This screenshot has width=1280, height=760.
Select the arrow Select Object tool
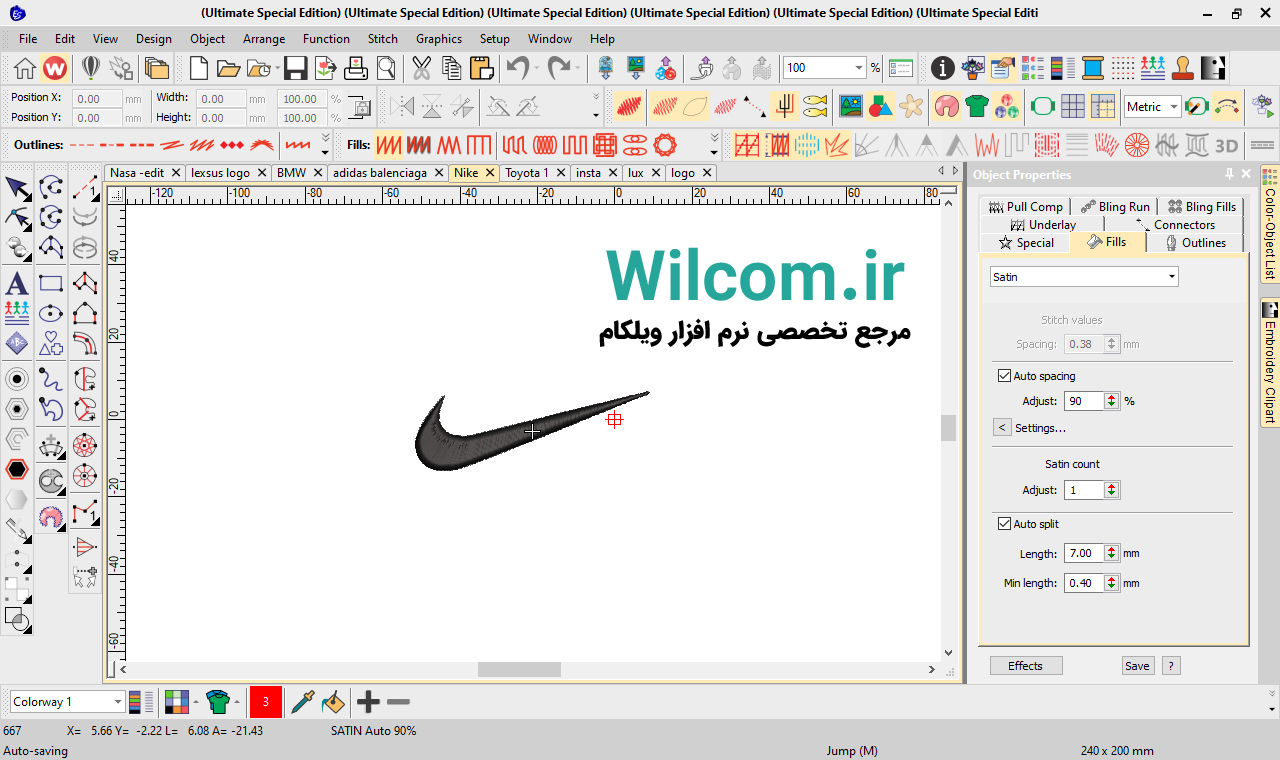pos(17,187)
